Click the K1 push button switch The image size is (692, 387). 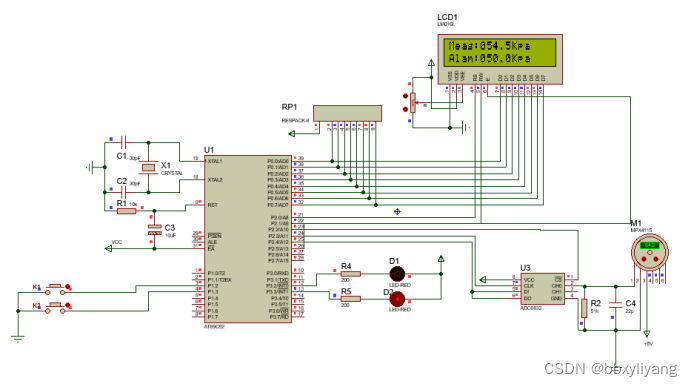pos(55,289)
